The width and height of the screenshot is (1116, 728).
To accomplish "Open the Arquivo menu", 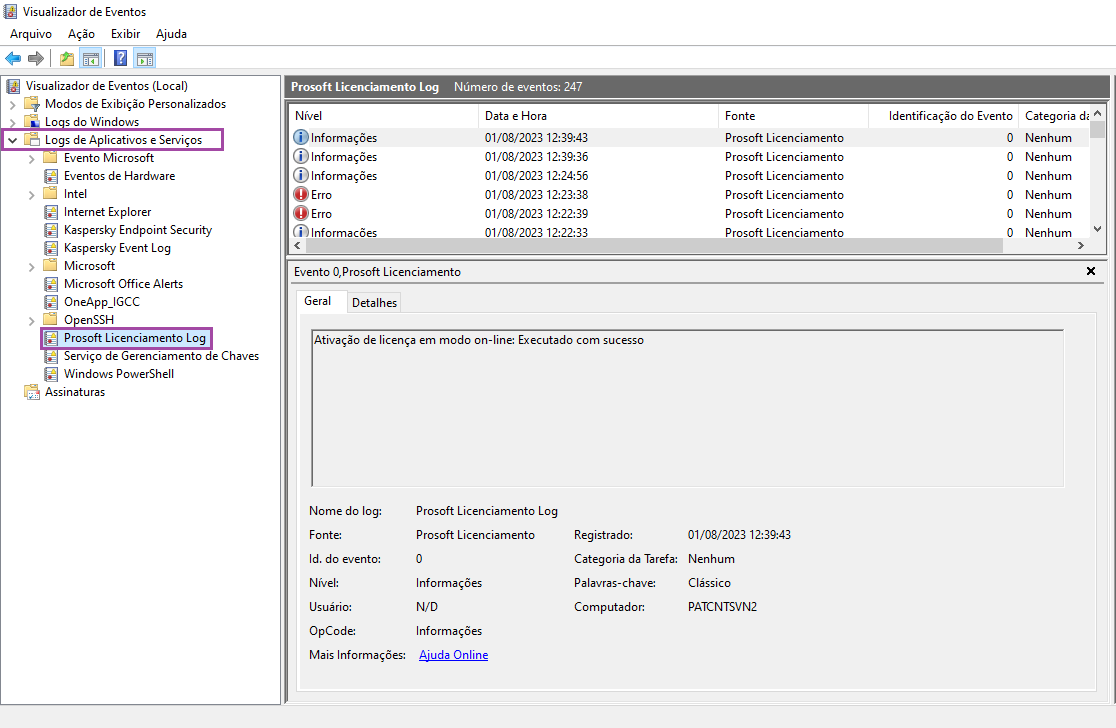I will click(x=31, y=33).
